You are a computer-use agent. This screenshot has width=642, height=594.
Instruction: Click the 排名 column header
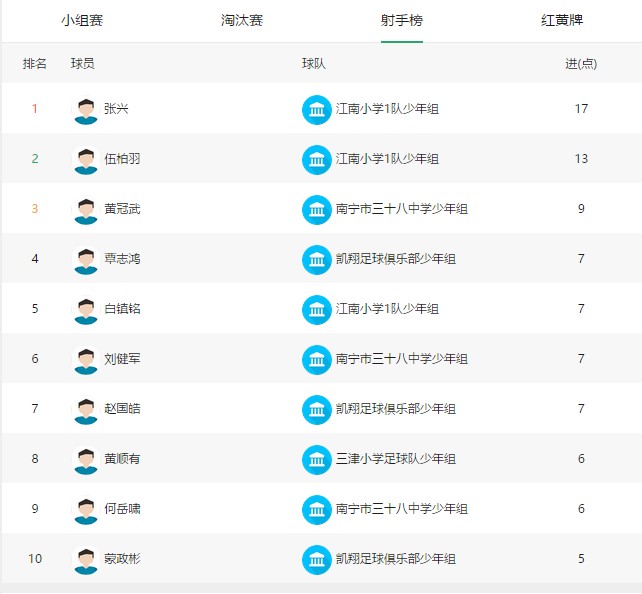coord(35,64)
